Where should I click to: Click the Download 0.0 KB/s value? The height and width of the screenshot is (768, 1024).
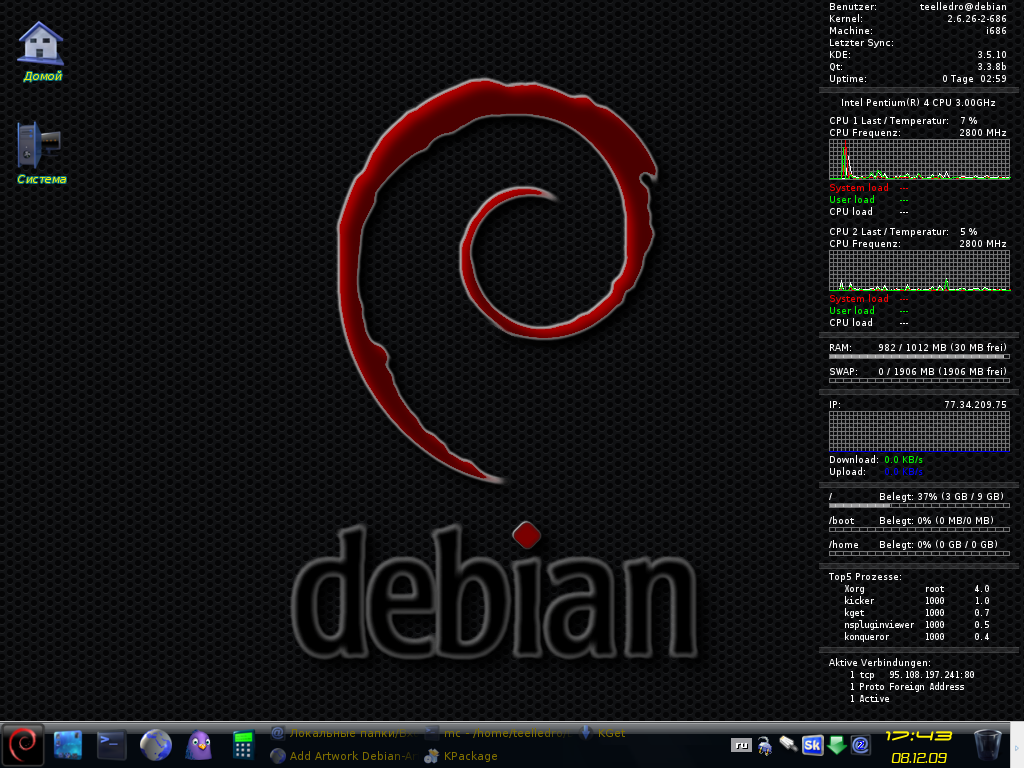coord(903,460)
